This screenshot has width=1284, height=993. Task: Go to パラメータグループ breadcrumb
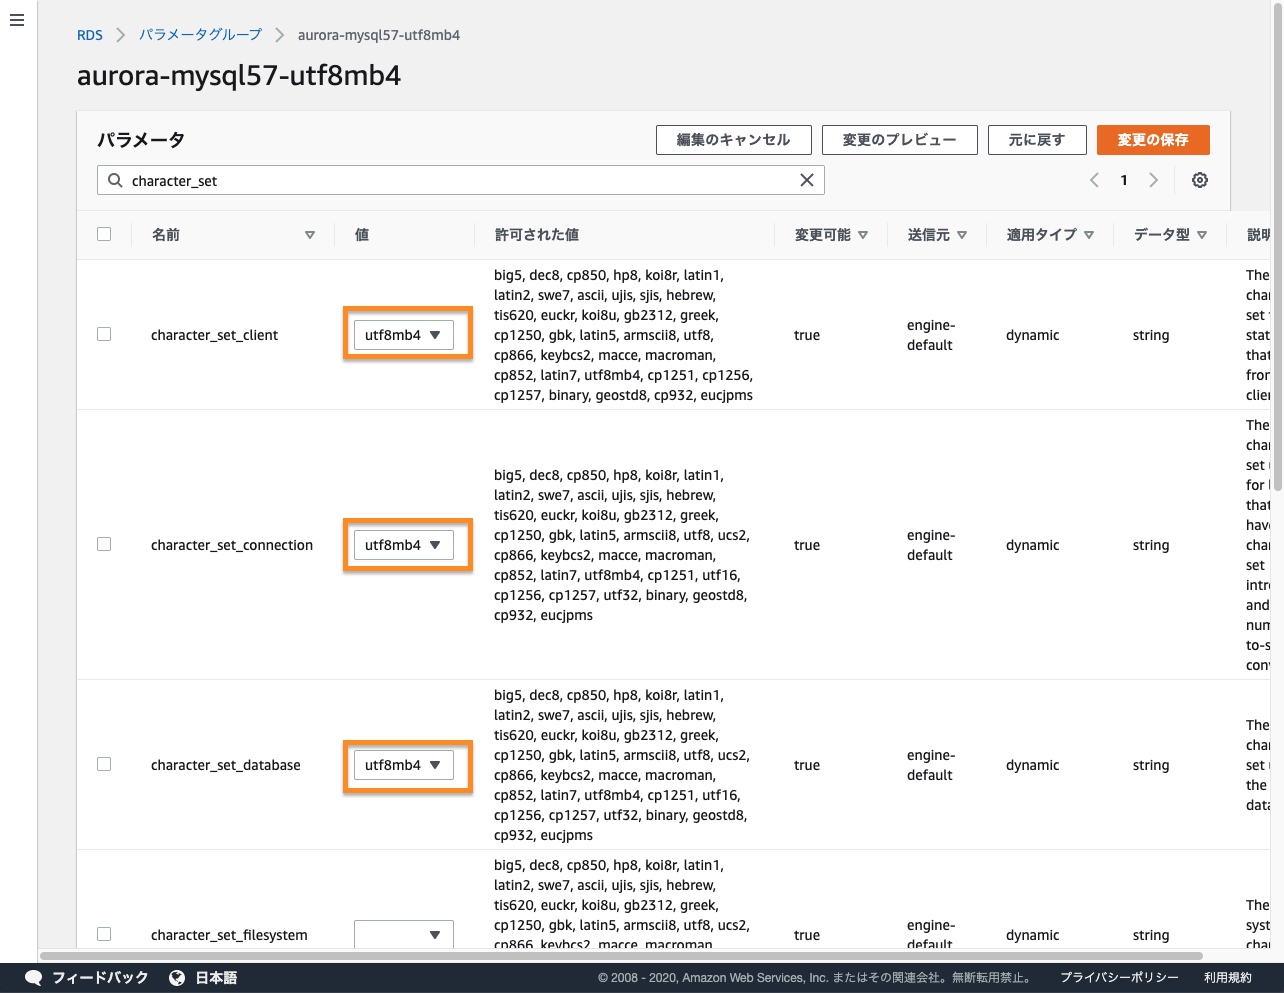point(200,35)
